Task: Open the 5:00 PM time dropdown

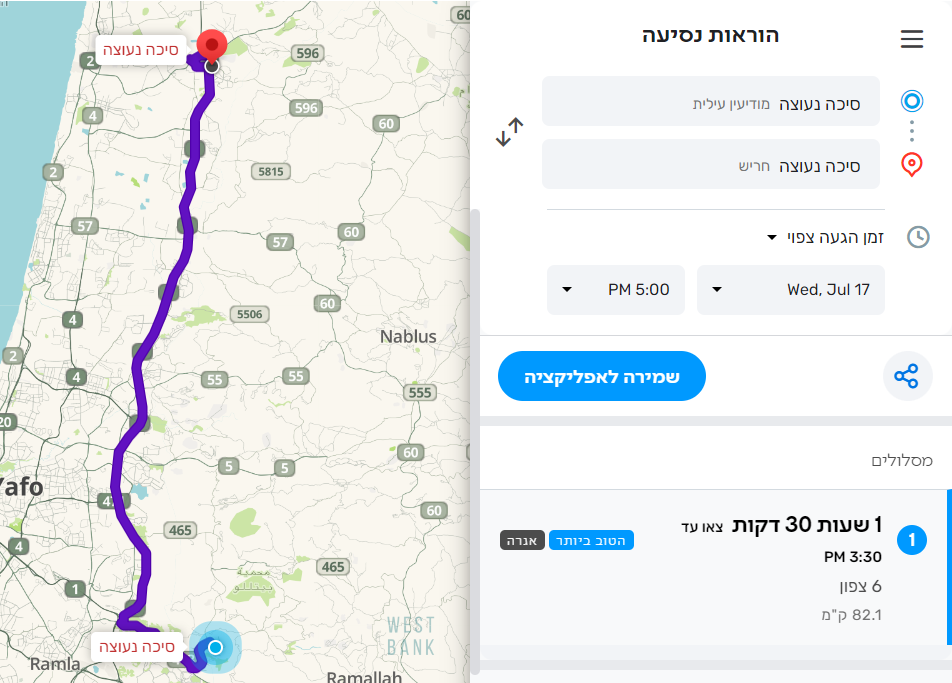Action: tap(616, 290)
